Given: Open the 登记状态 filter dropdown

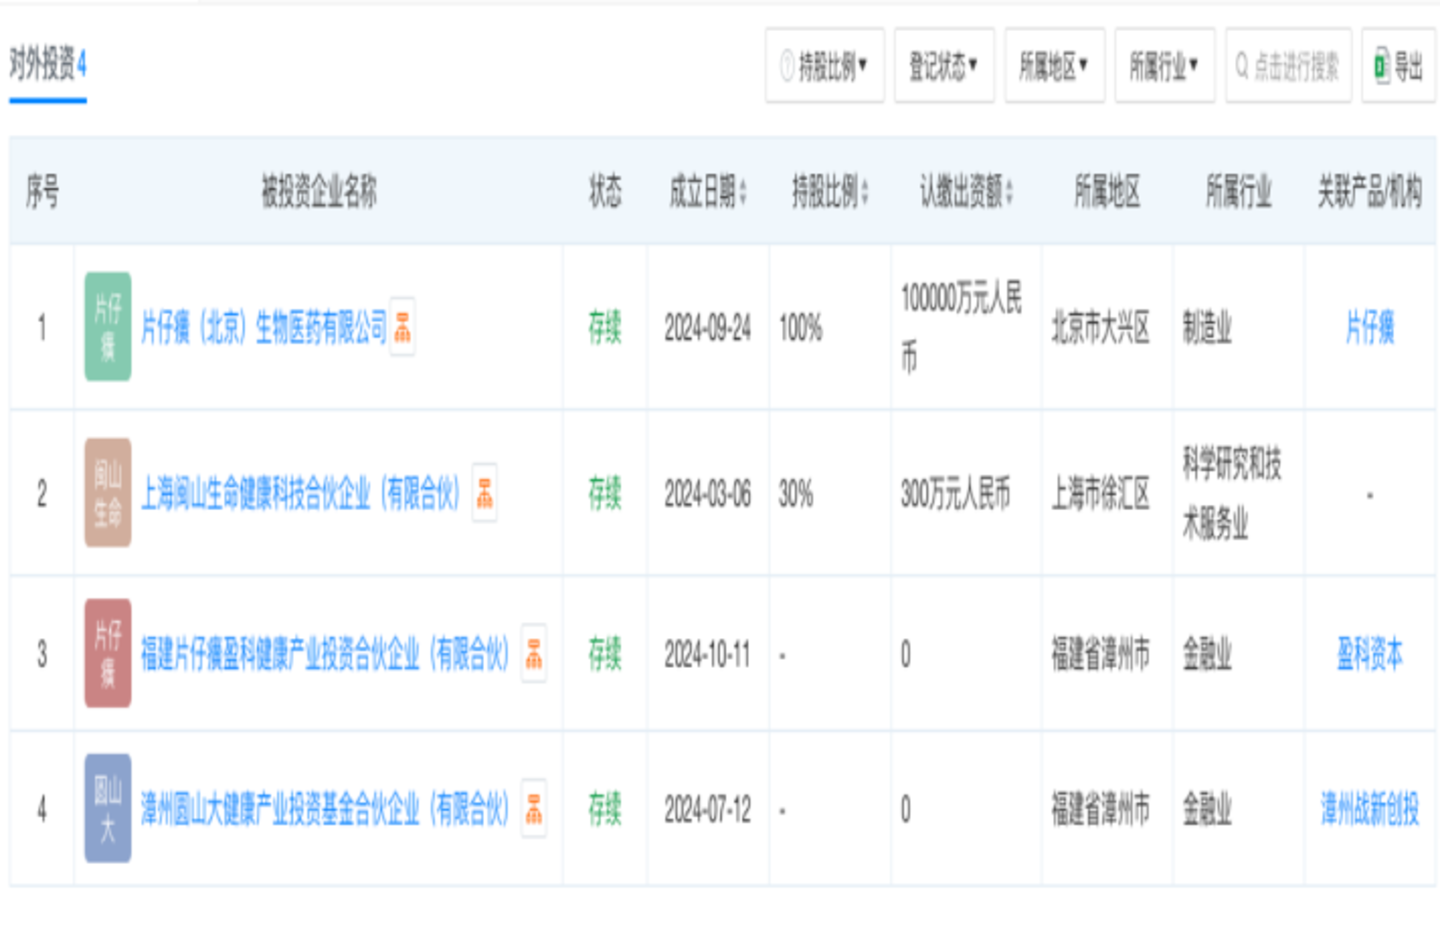Looking at the screenshot, I should tap(943, 66).
